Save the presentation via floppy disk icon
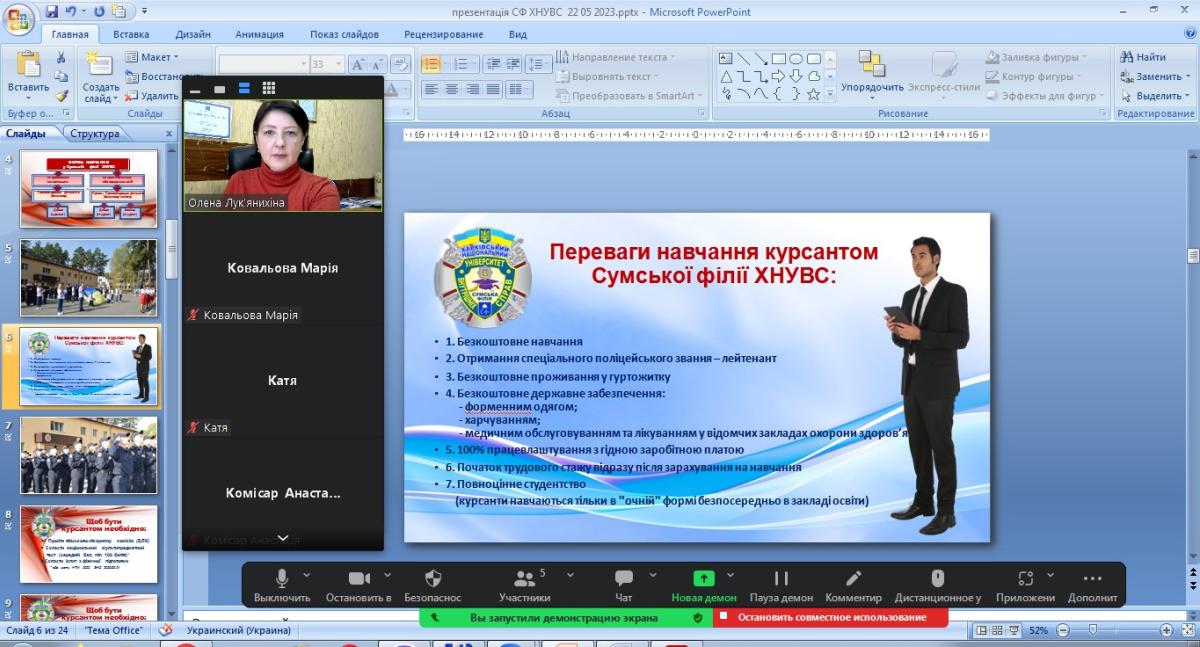The height and width of the screenshot is (647, 1200). pos(52,12)
